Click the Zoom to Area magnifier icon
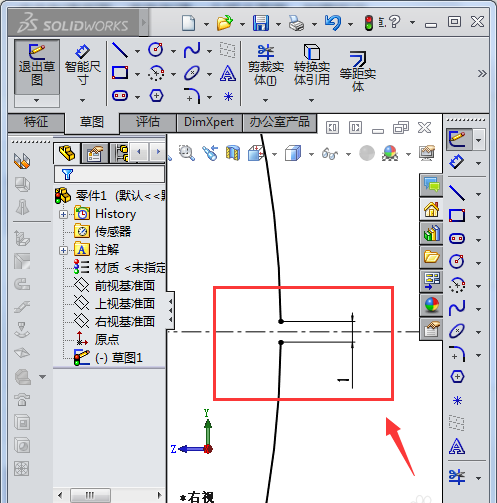The image size is (497, 503). (187, 153)
